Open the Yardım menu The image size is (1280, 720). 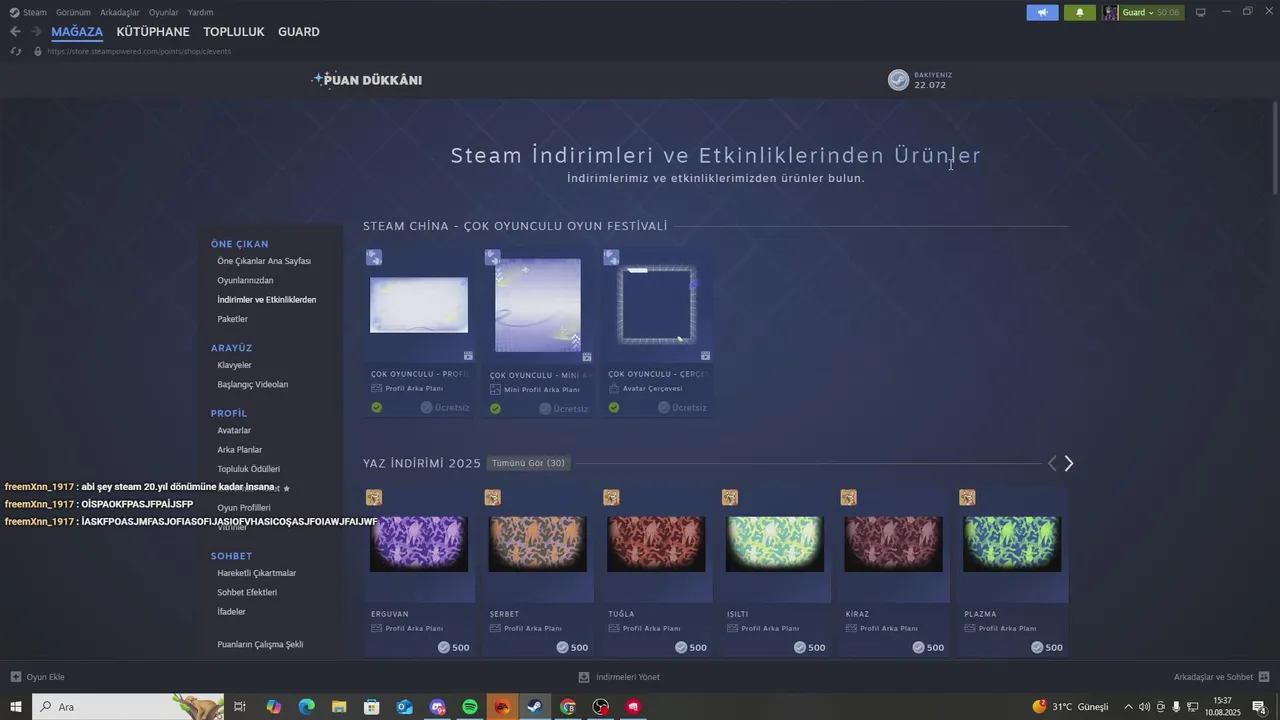pyautogui.click(x=201, y=12)
